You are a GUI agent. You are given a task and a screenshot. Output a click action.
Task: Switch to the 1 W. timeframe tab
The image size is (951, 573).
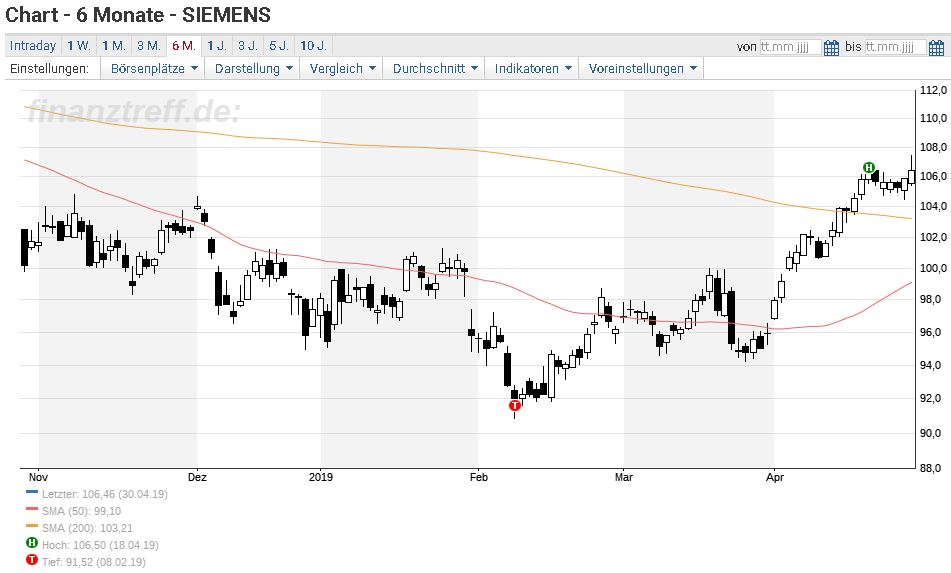(79, 45)
